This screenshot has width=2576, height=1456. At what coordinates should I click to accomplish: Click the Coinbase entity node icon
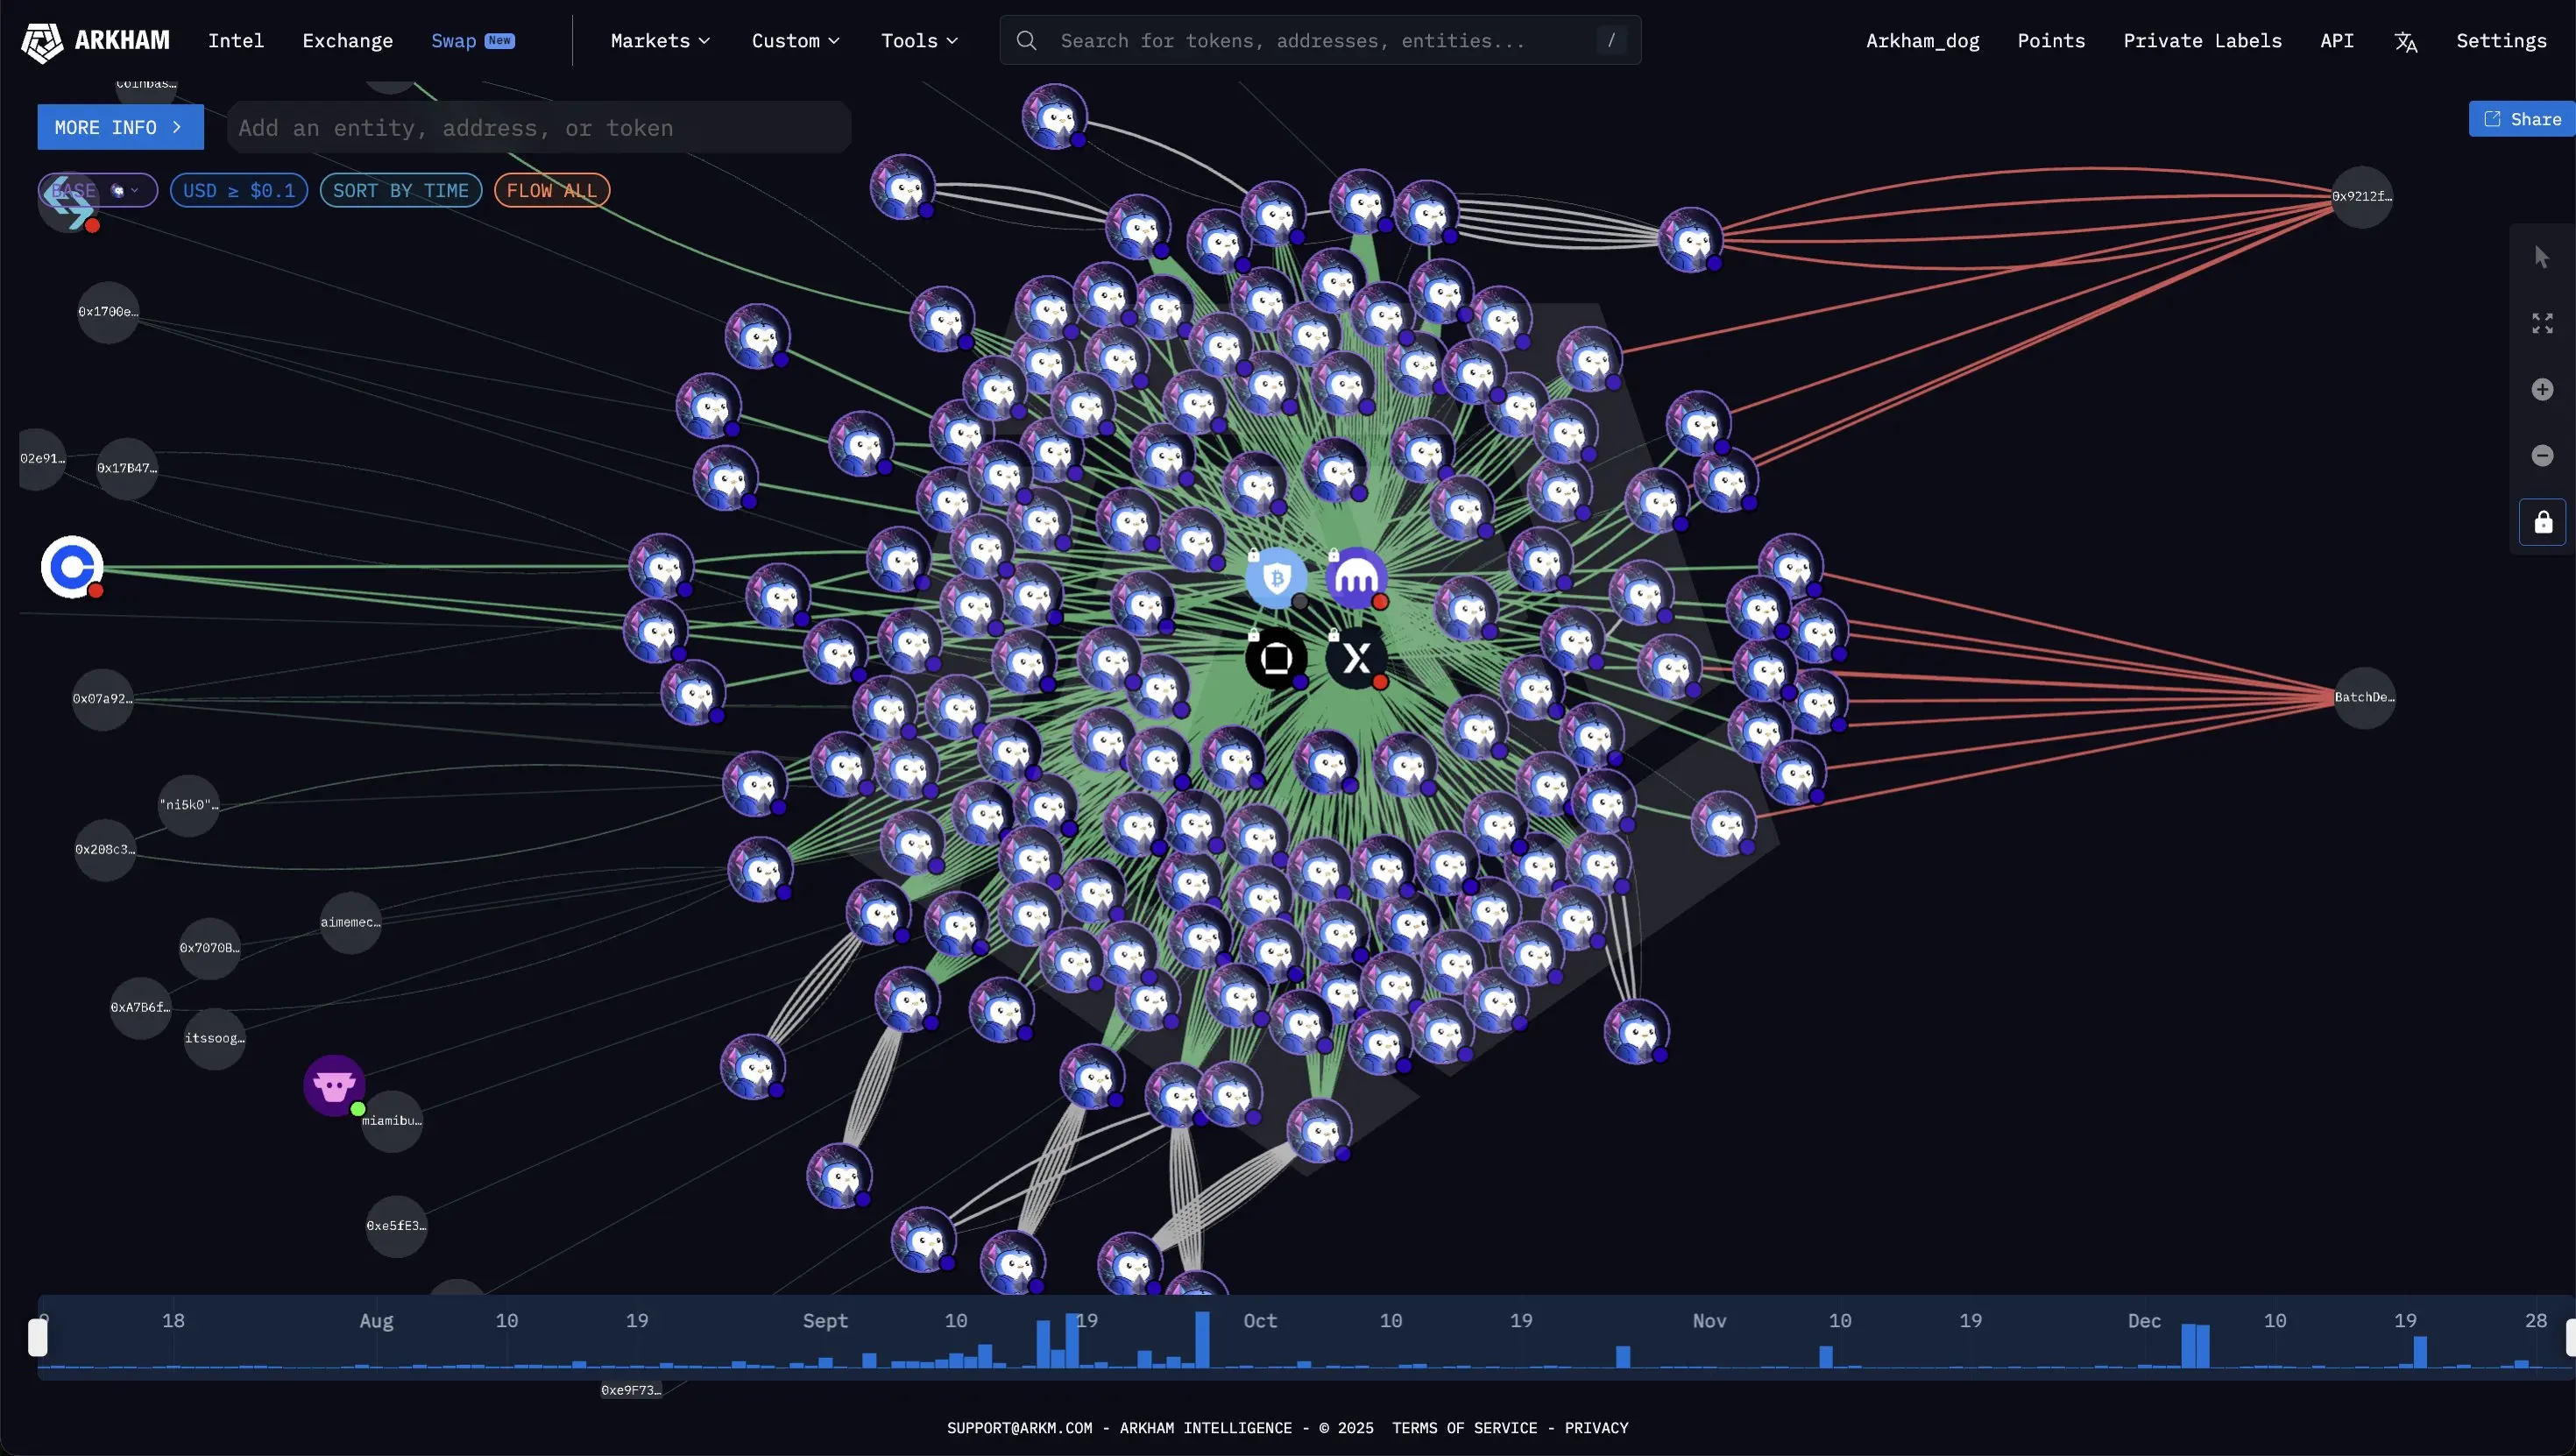(72, 567)
